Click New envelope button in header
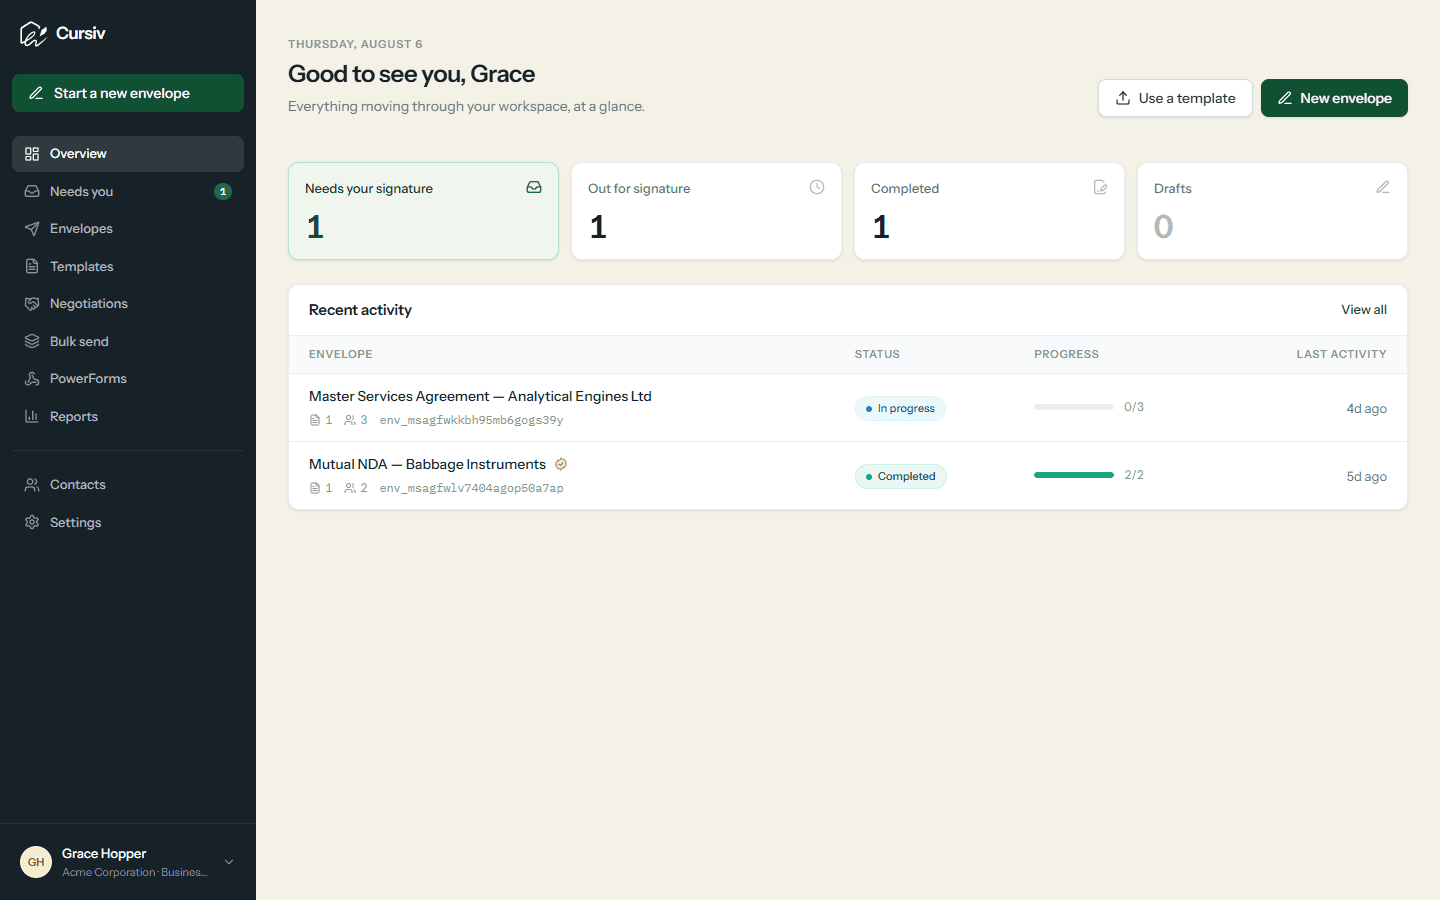Image resolution: width=1440 pixels, height=900 pixels. pos(1334,98)
